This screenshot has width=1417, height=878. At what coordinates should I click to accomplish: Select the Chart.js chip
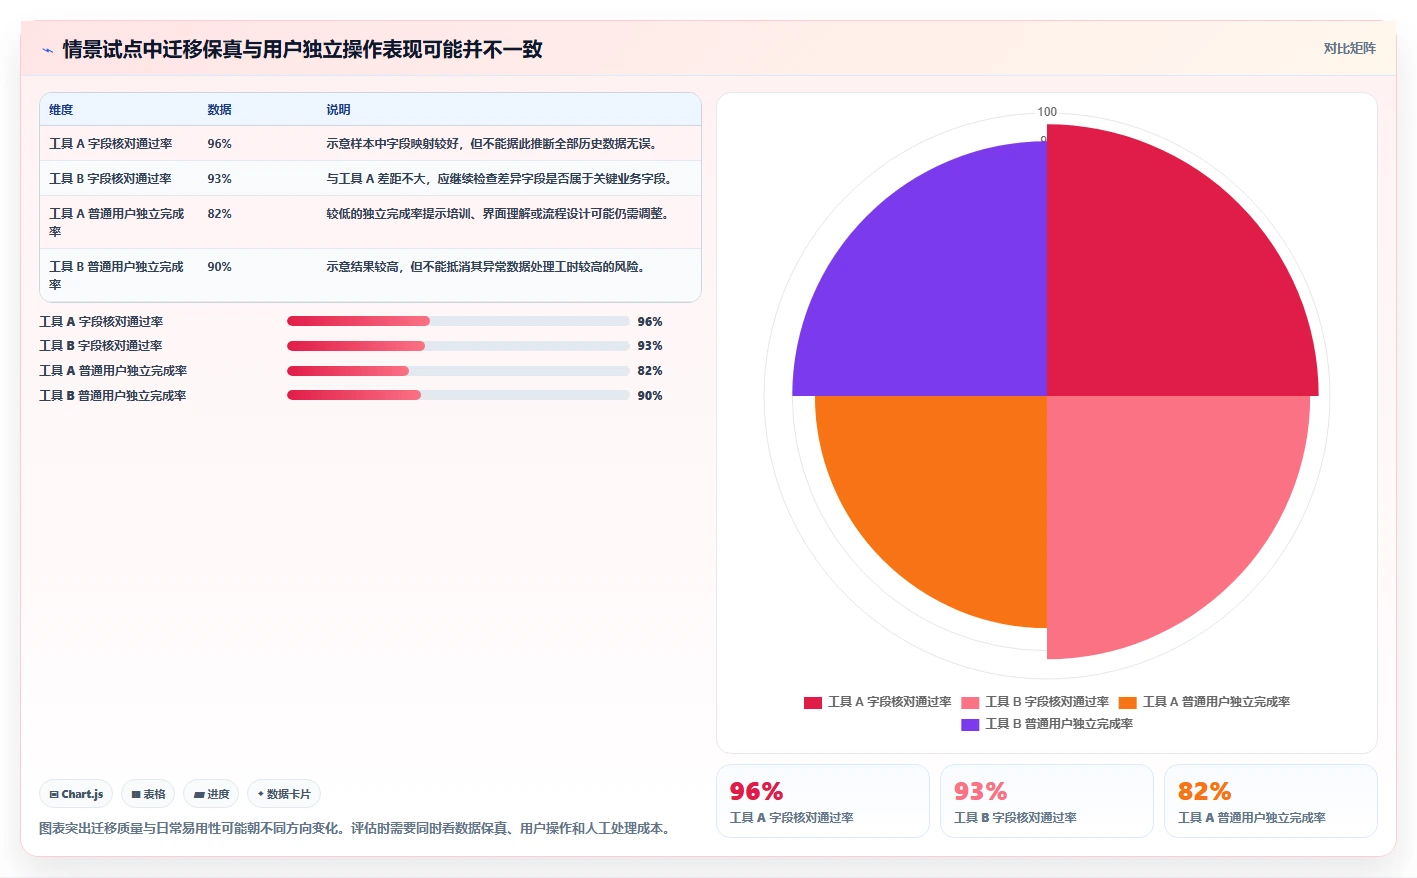[76, 794]
